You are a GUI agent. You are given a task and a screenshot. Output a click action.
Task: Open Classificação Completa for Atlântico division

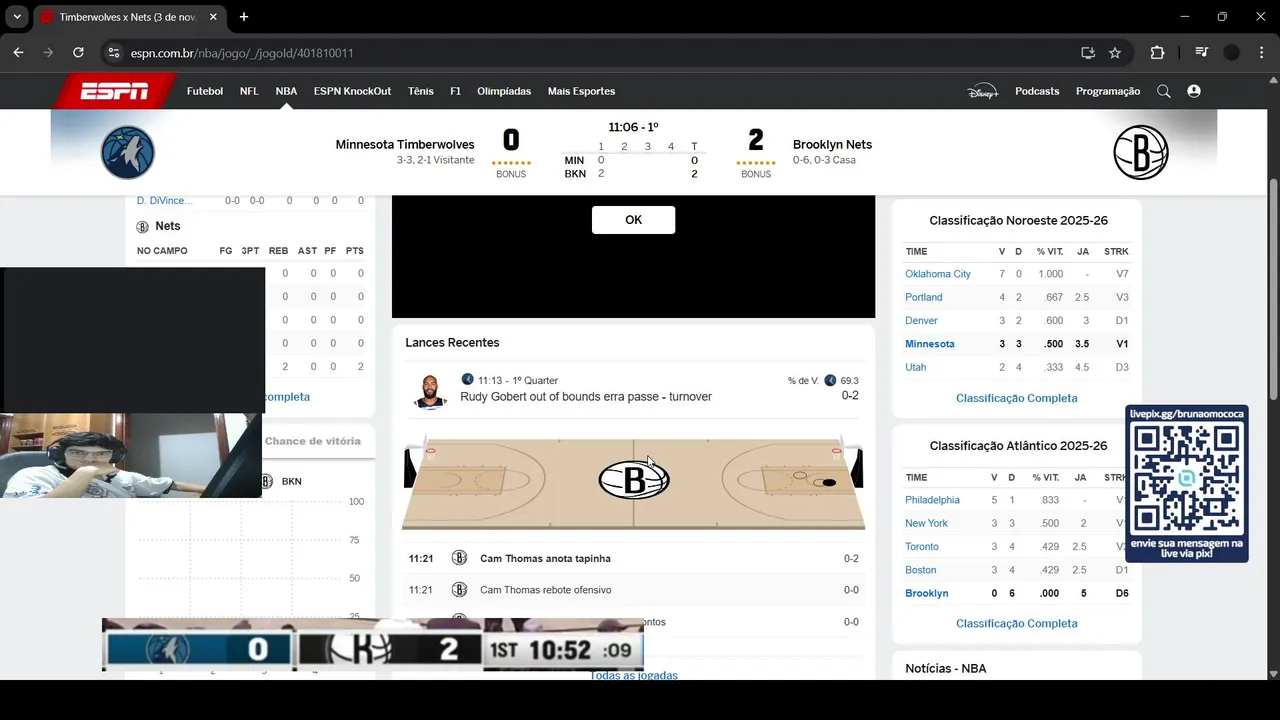coord(1016,623)
